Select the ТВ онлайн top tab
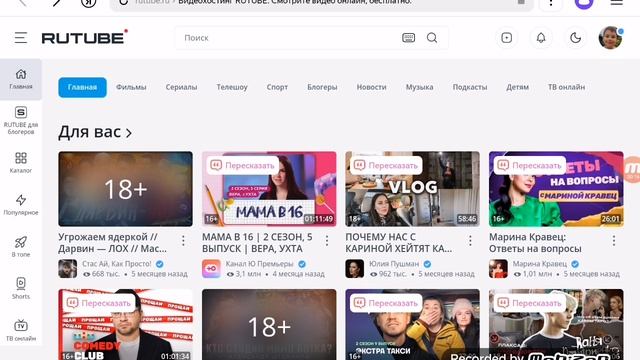 coord(566,87)
